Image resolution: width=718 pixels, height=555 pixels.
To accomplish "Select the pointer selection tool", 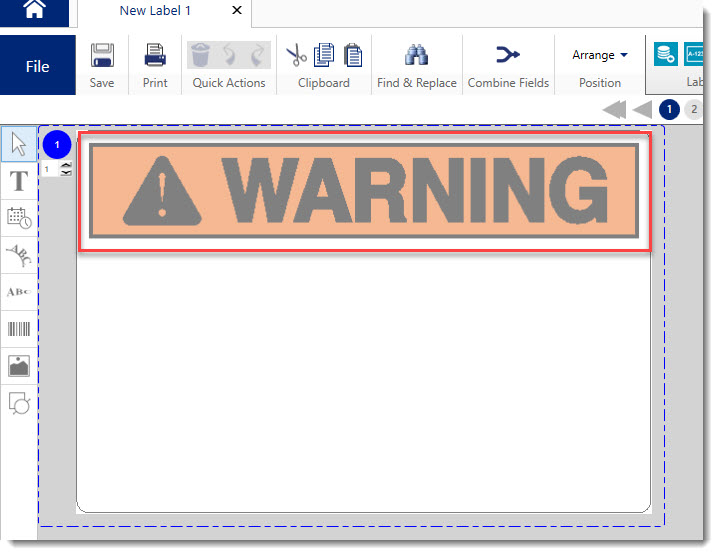I will pyautogui.click(x=18, y=144).
